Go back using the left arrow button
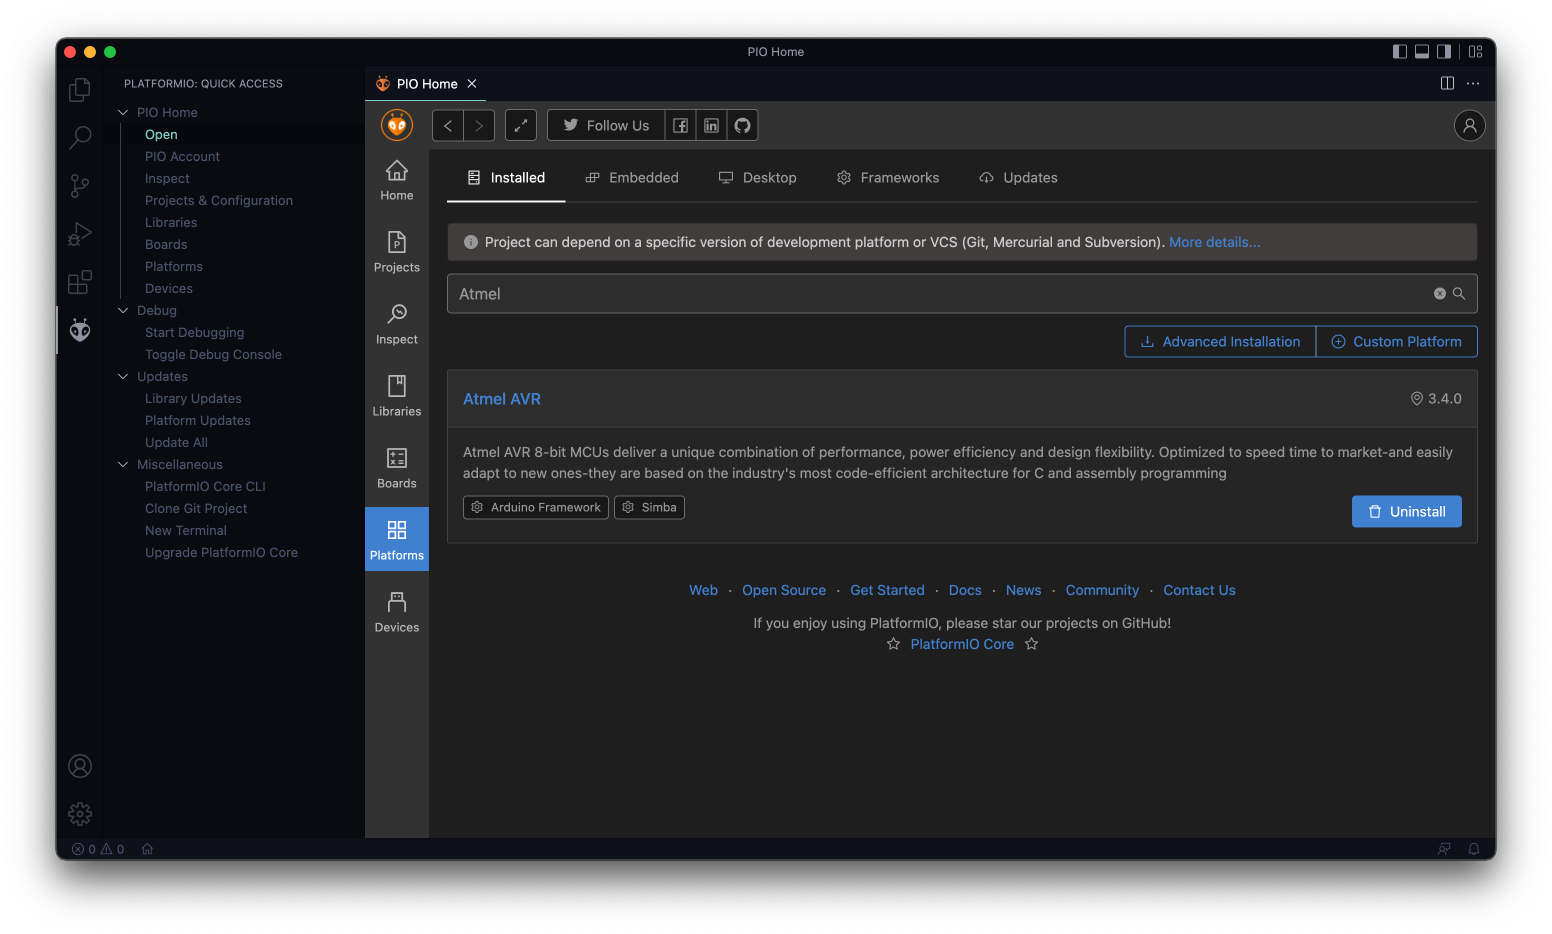 (448, 125)
